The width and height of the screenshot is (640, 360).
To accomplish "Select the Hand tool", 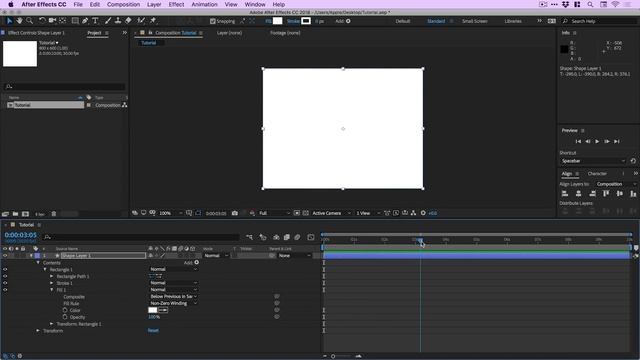I will pos(19,21).
